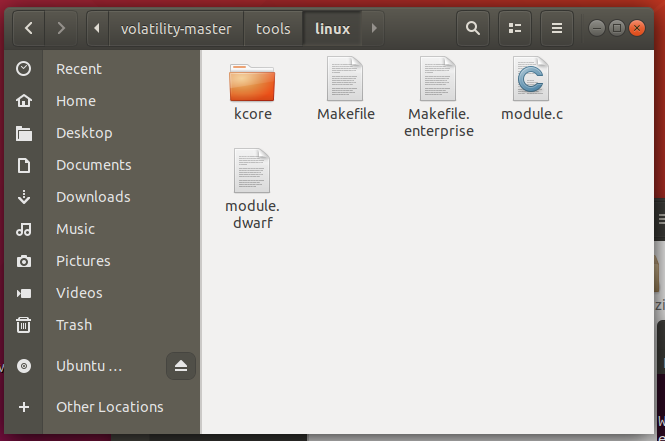Click the Recent clock icon in sidebar
The height and width of the screenshot is (441, 665).
coord(24,69)
